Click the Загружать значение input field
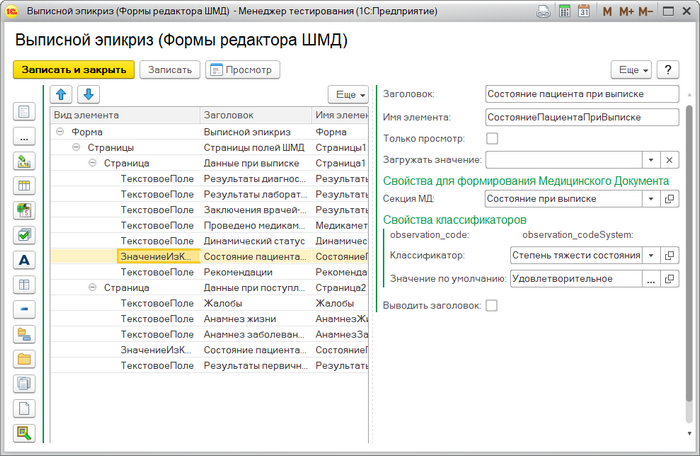This screenshot has width=700, height=456. pos(564,160)
